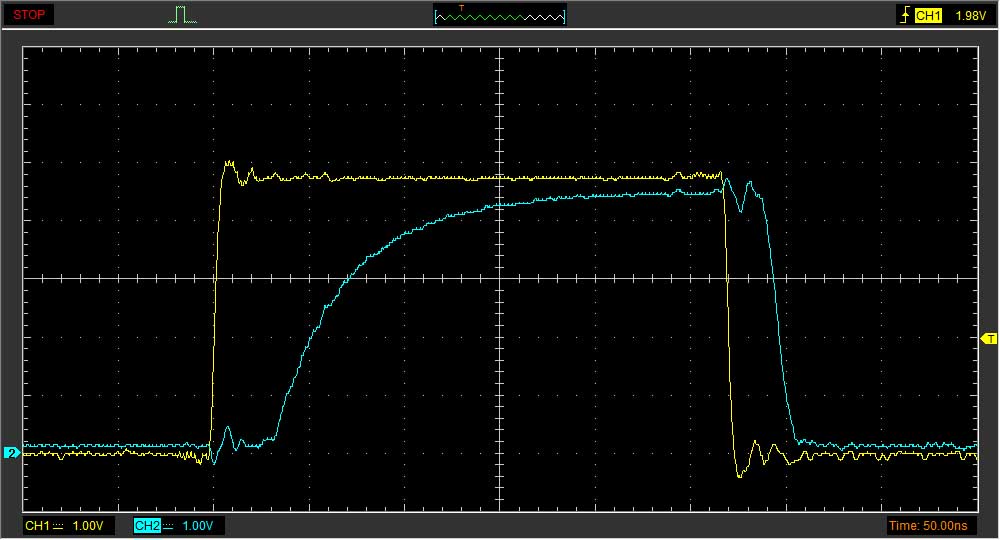Click the waveform memory overview bar
This screenshot has width=1000, height=540.
click(x=500, y=15)
